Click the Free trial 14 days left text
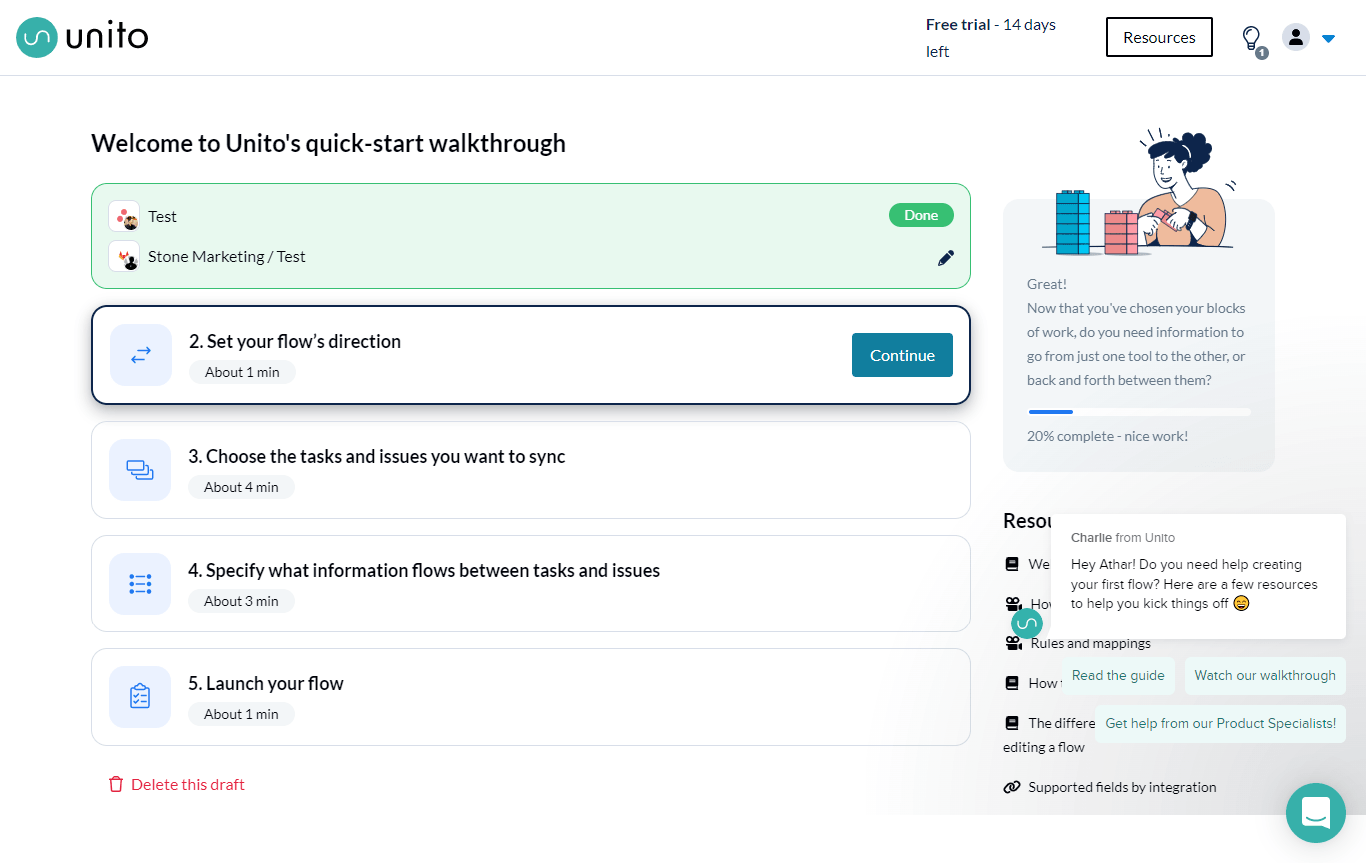The height and width of the screenshot is (863, 1366). pyautogui.click(x=991, y=38)
